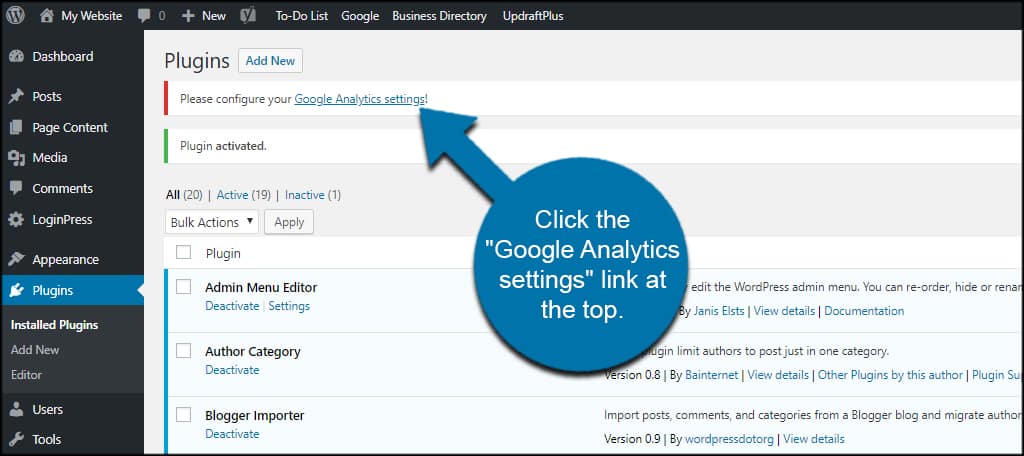Click the Blogger Importer plugin name
The image size is (1024, 456).
click(x=255, y=415)
